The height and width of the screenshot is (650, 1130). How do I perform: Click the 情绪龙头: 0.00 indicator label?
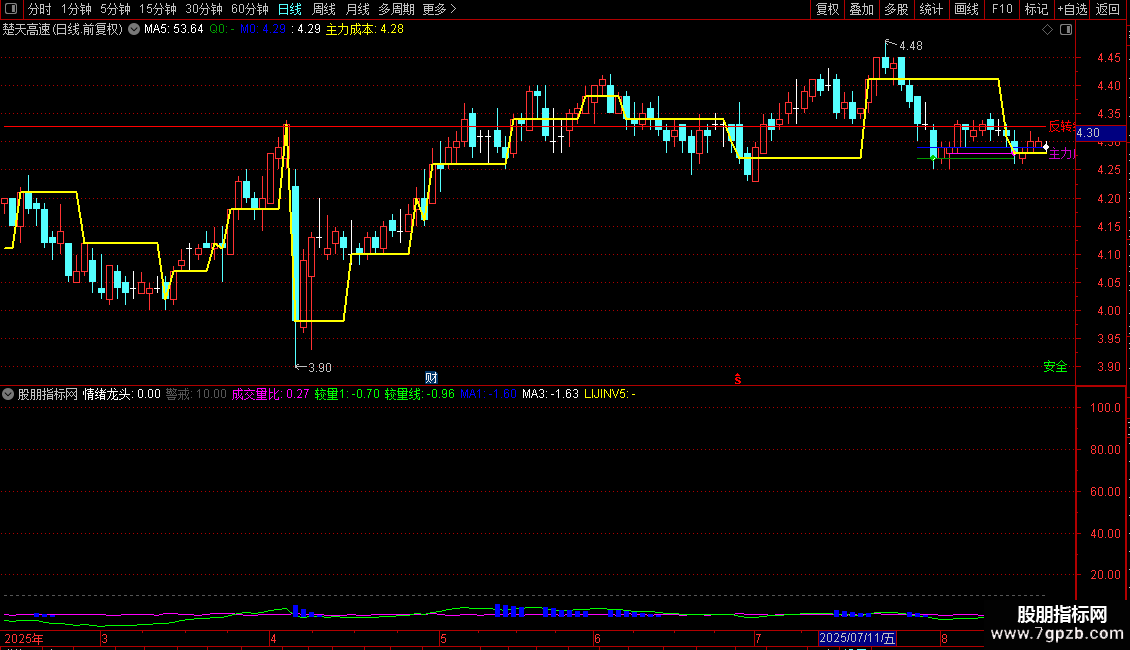122,394
